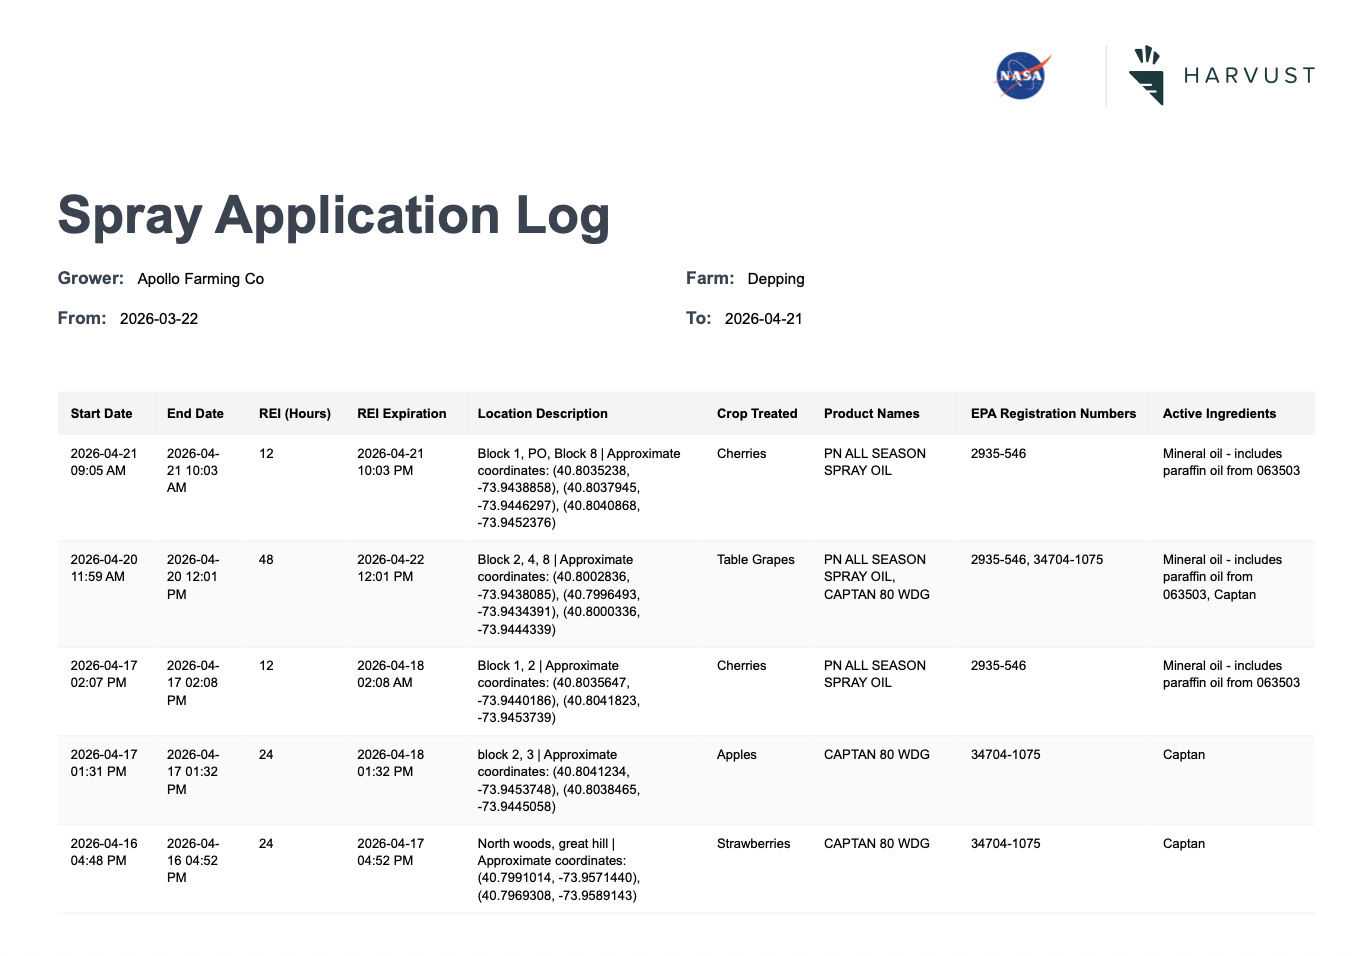This screenshot has width=1362, height=956.
Task: Select product "PN ALL SEASON SPRAY OIL, CAPTAN 80 WDG"
Action: coord(877,577)
